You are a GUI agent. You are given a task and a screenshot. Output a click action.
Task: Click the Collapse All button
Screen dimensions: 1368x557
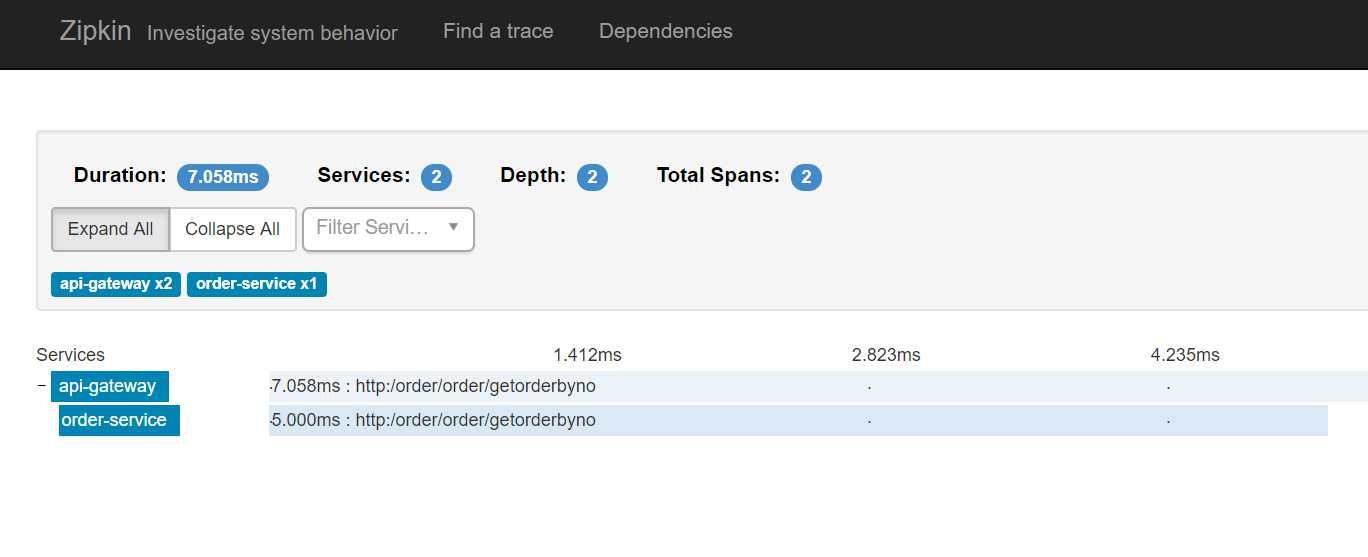[x=232, y=229]
